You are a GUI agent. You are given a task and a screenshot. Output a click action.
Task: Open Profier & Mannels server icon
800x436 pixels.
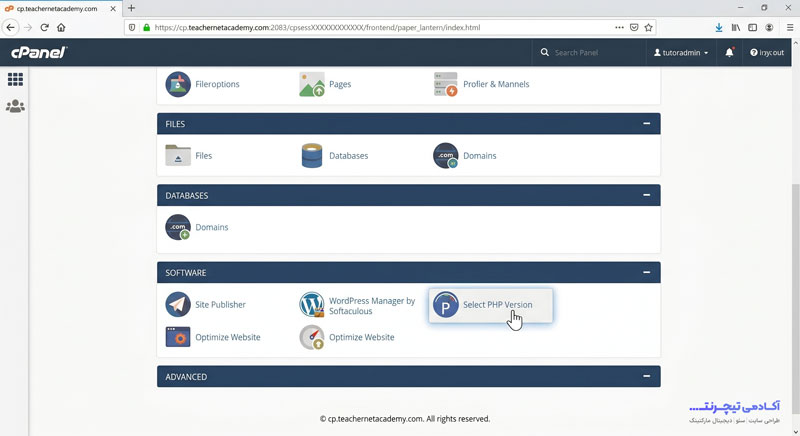(445, 84)
